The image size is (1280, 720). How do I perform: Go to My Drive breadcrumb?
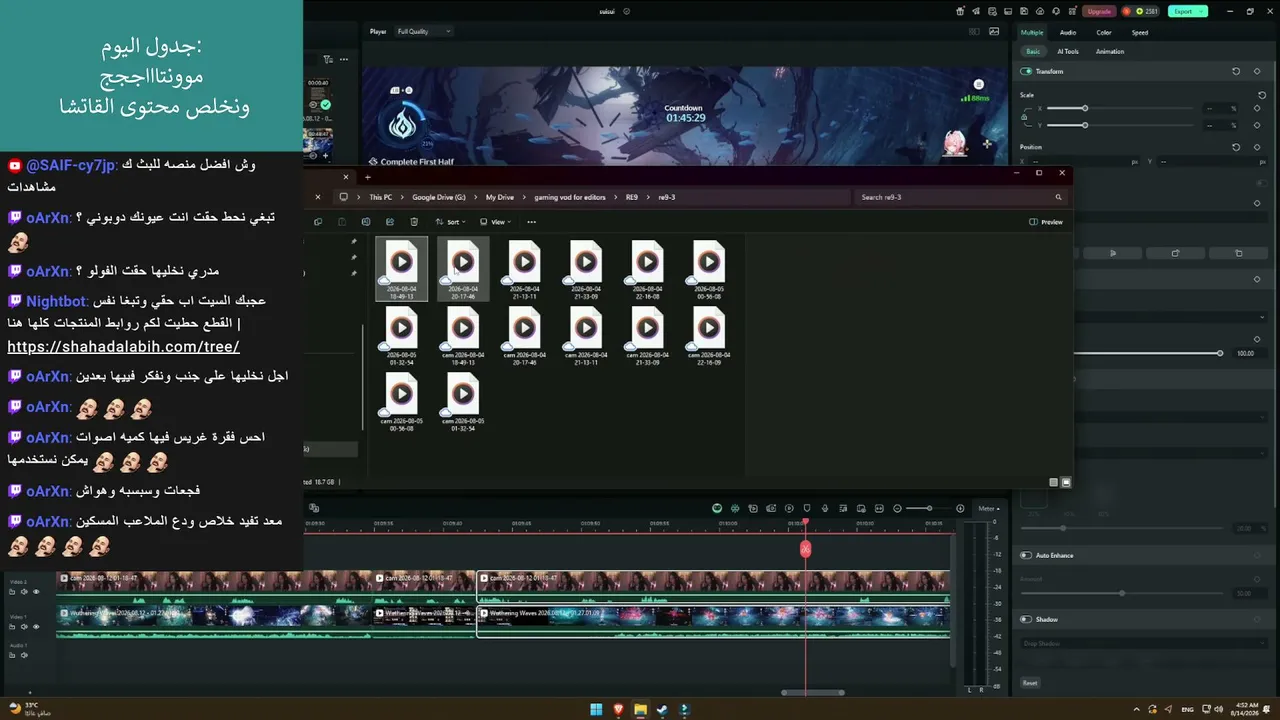point(500,197)
